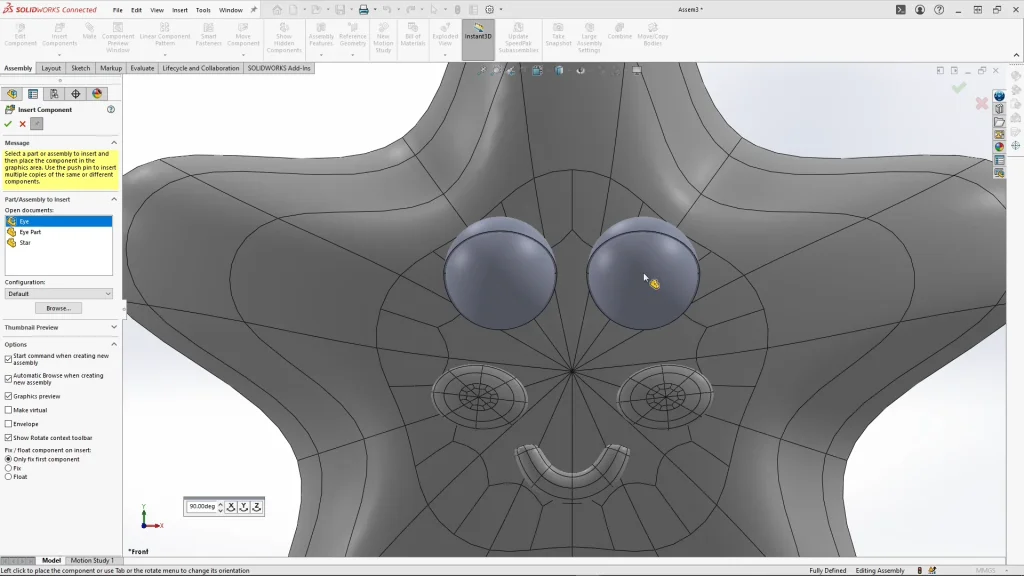
Task: Open the PropertyManager tab icon
Action: coord(32,94)
